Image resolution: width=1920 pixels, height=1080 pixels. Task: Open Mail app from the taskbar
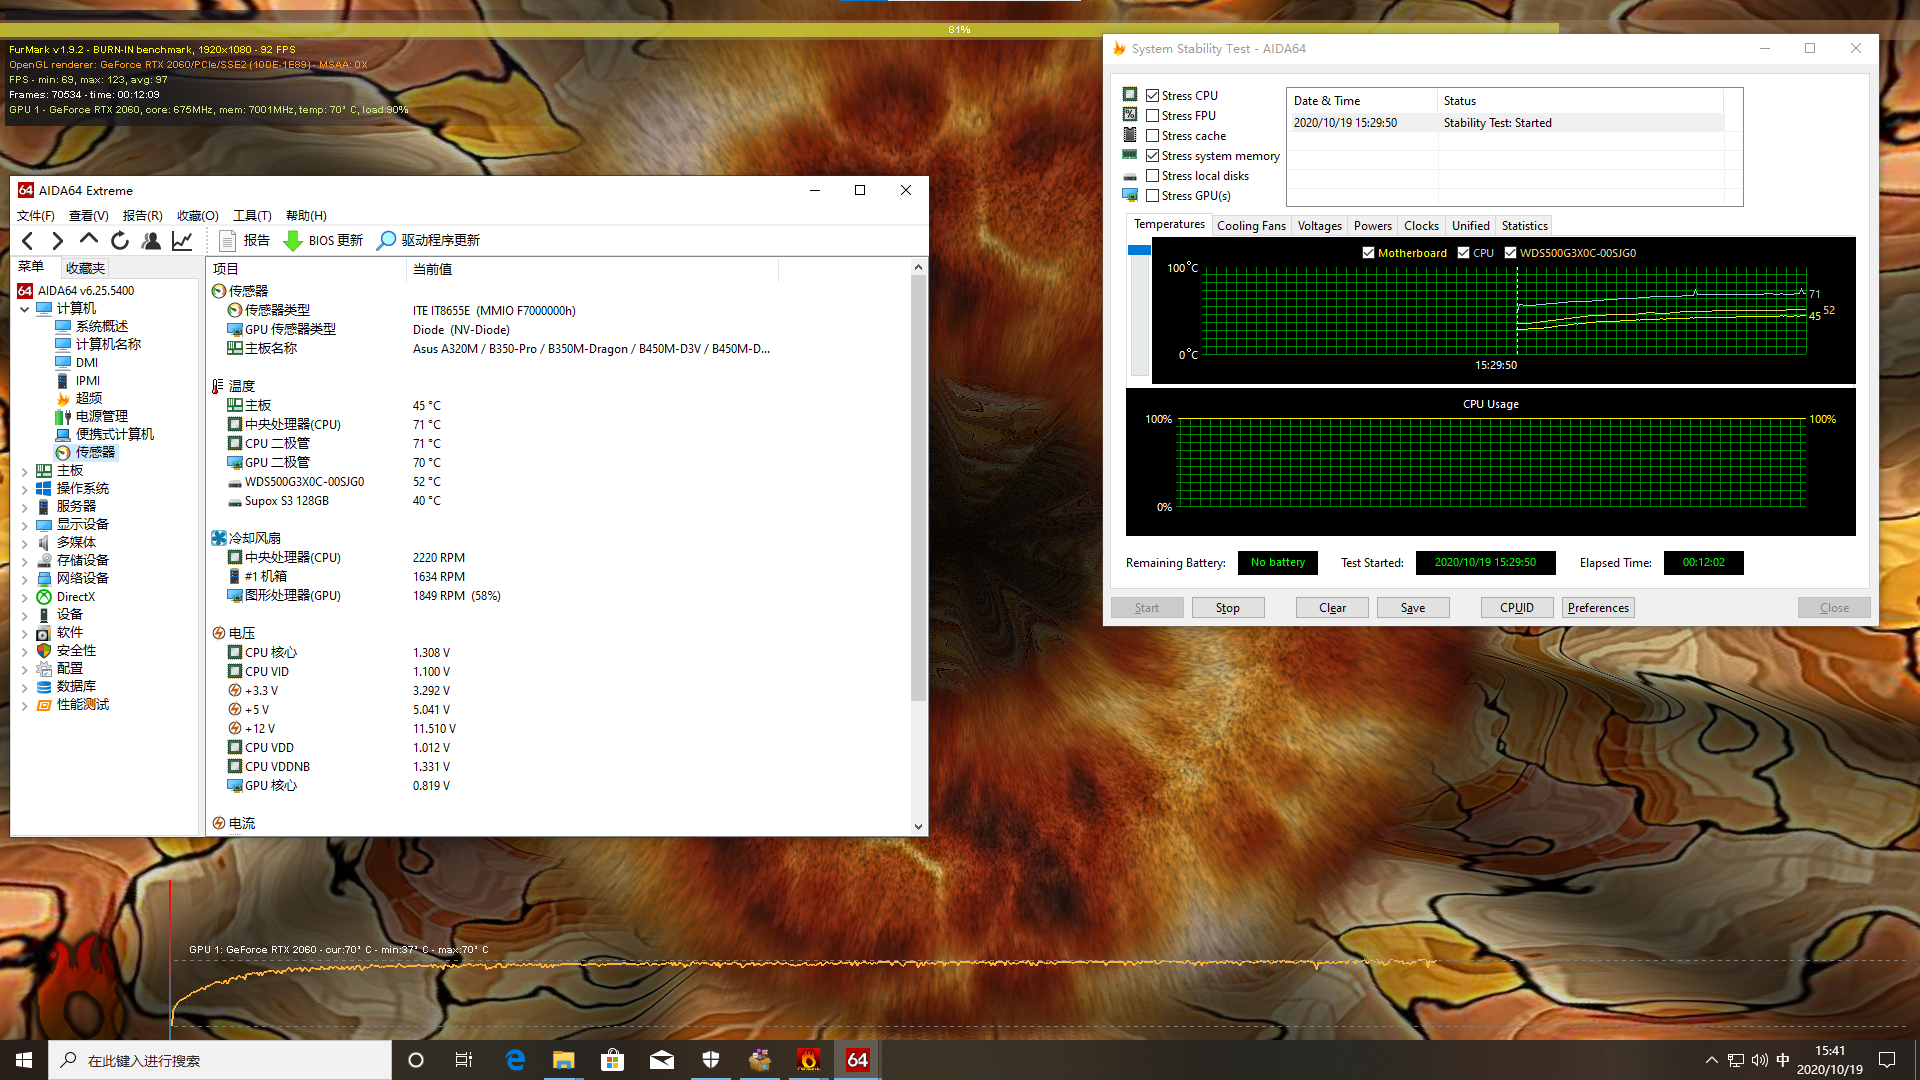pos(661,1060)
